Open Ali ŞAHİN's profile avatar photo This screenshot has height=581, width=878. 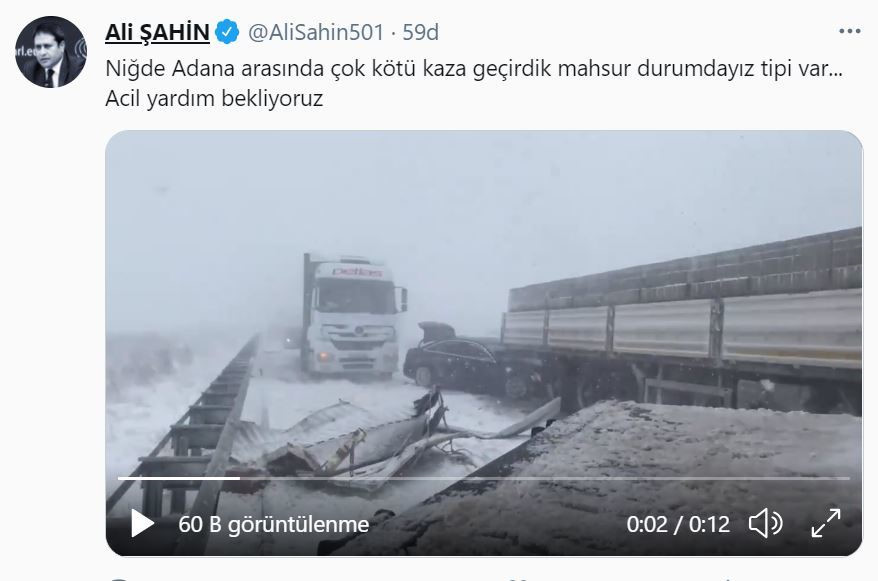[x=51, y=52]
